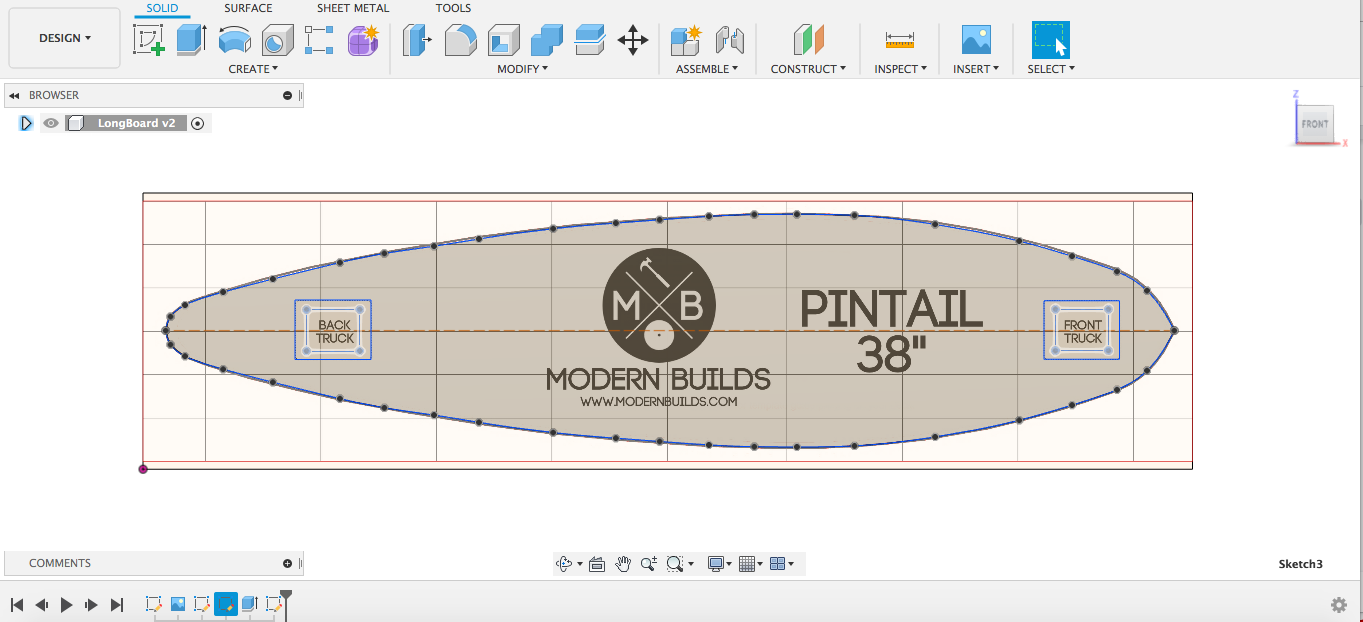Select the Extrude tool
Viewport: 1363px width, 622px height.
[191, 40]
